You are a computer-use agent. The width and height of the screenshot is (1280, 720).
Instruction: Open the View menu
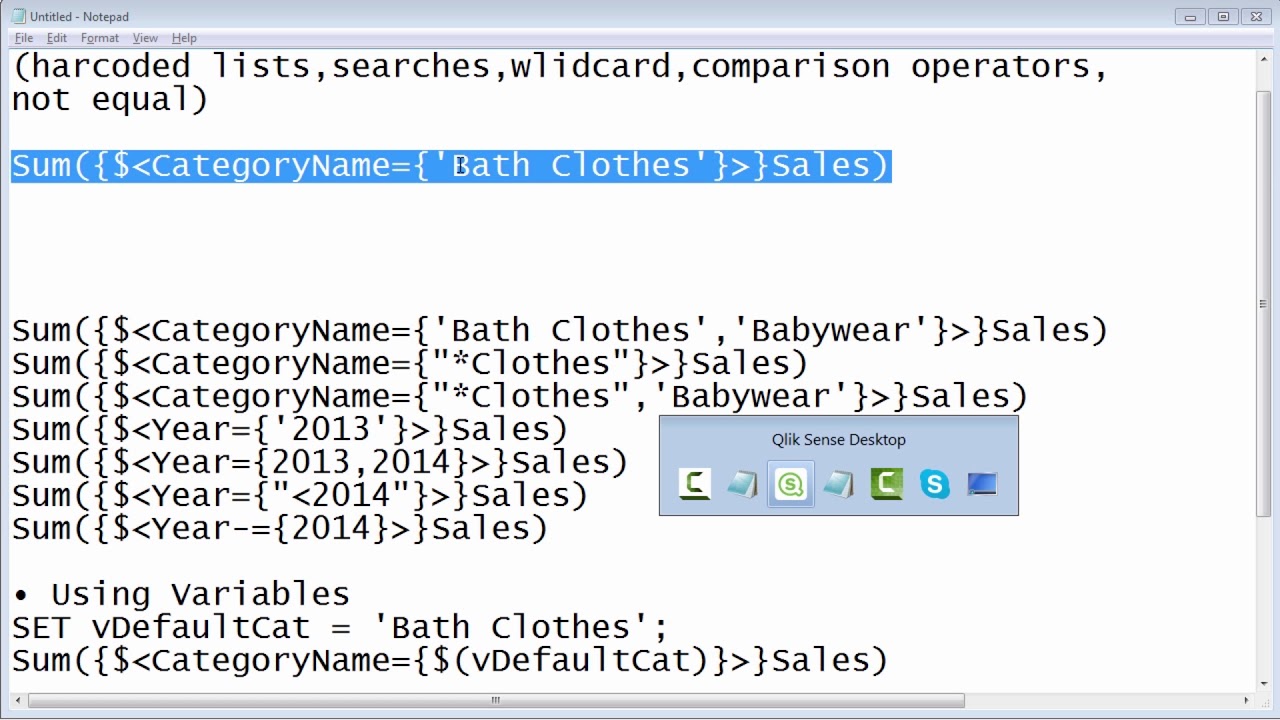[145, 38]
